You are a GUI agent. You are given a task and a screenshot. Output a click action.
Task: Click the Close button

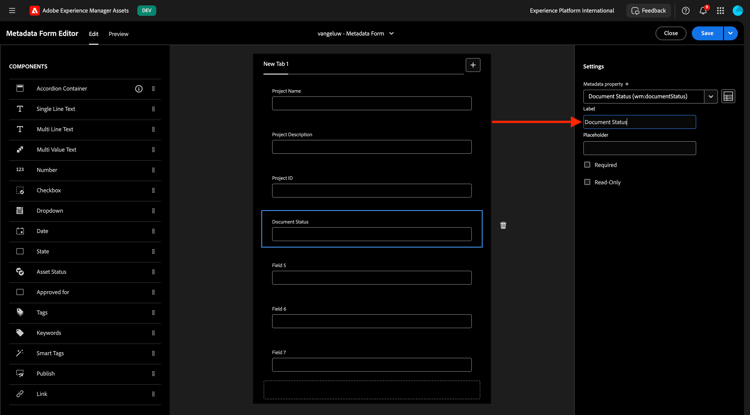pyautogui.click(x=671, y=33)
